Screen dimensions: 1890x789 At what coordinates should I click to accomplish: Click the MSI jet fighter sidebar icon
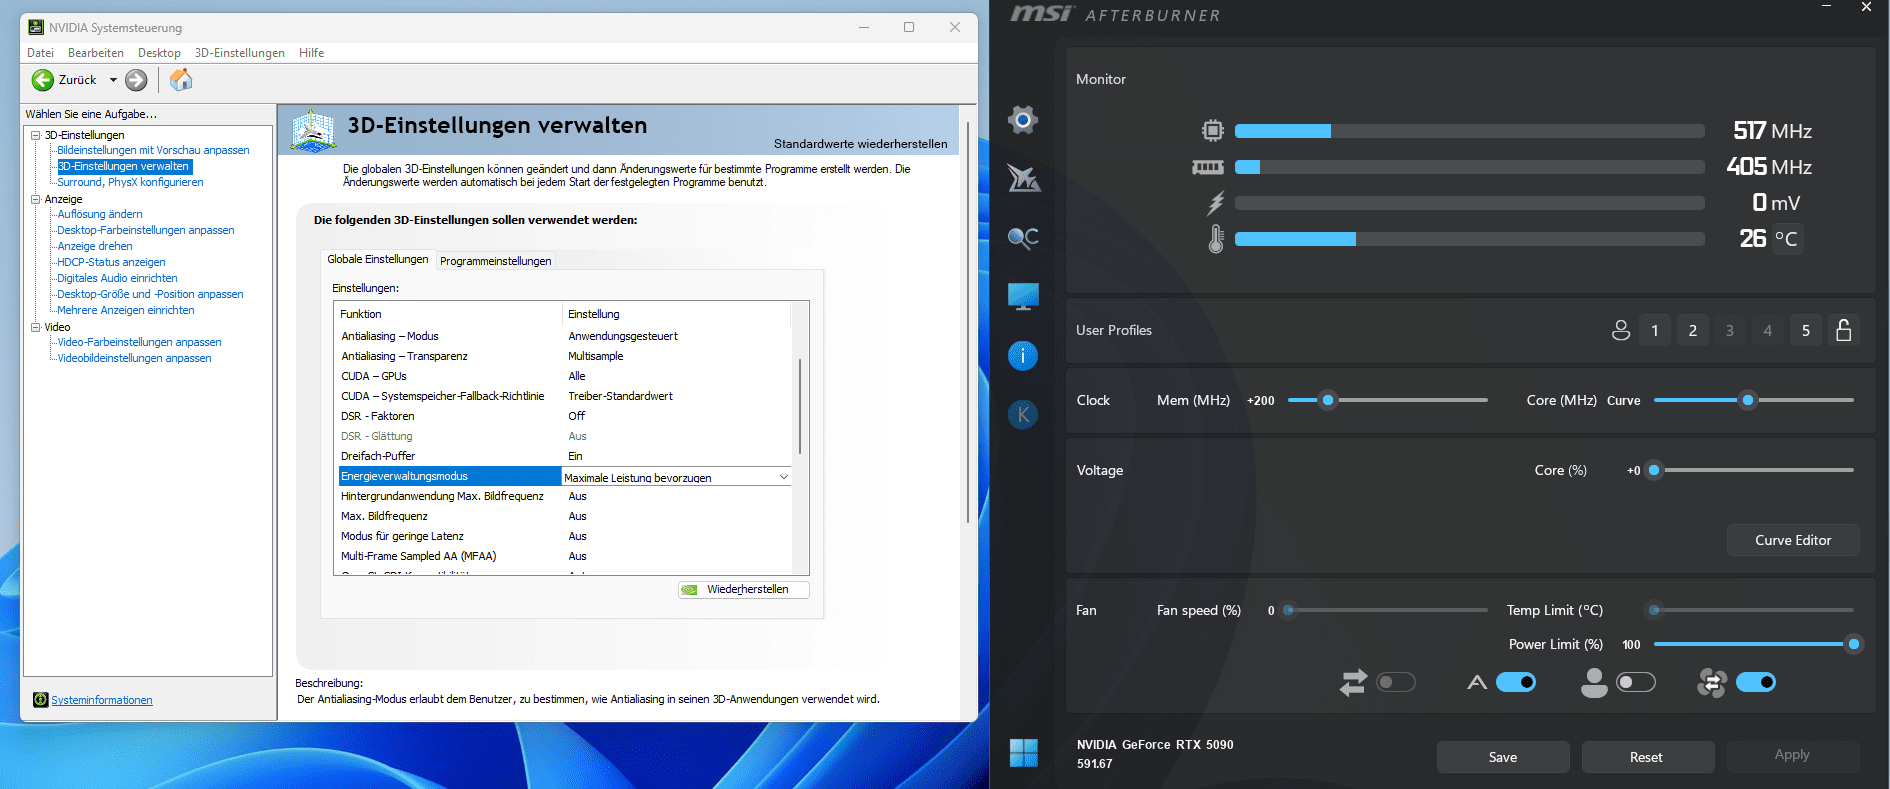click(1023, 178)
